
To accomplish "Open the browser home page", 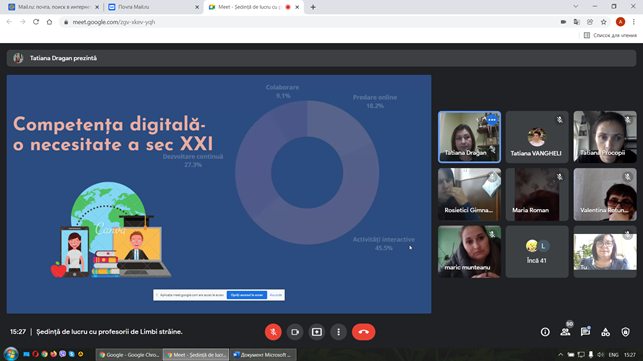I will [50, 22].
